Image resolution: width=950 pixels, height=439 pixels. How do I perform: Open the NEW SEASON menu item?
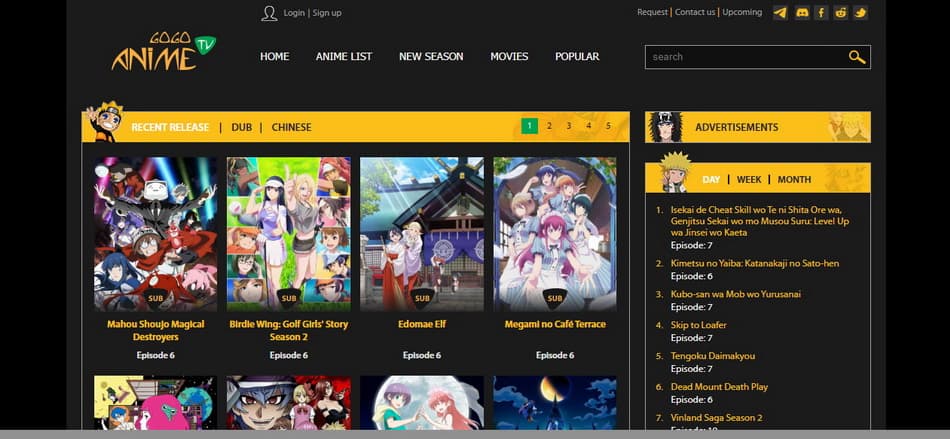pos(431,57)
